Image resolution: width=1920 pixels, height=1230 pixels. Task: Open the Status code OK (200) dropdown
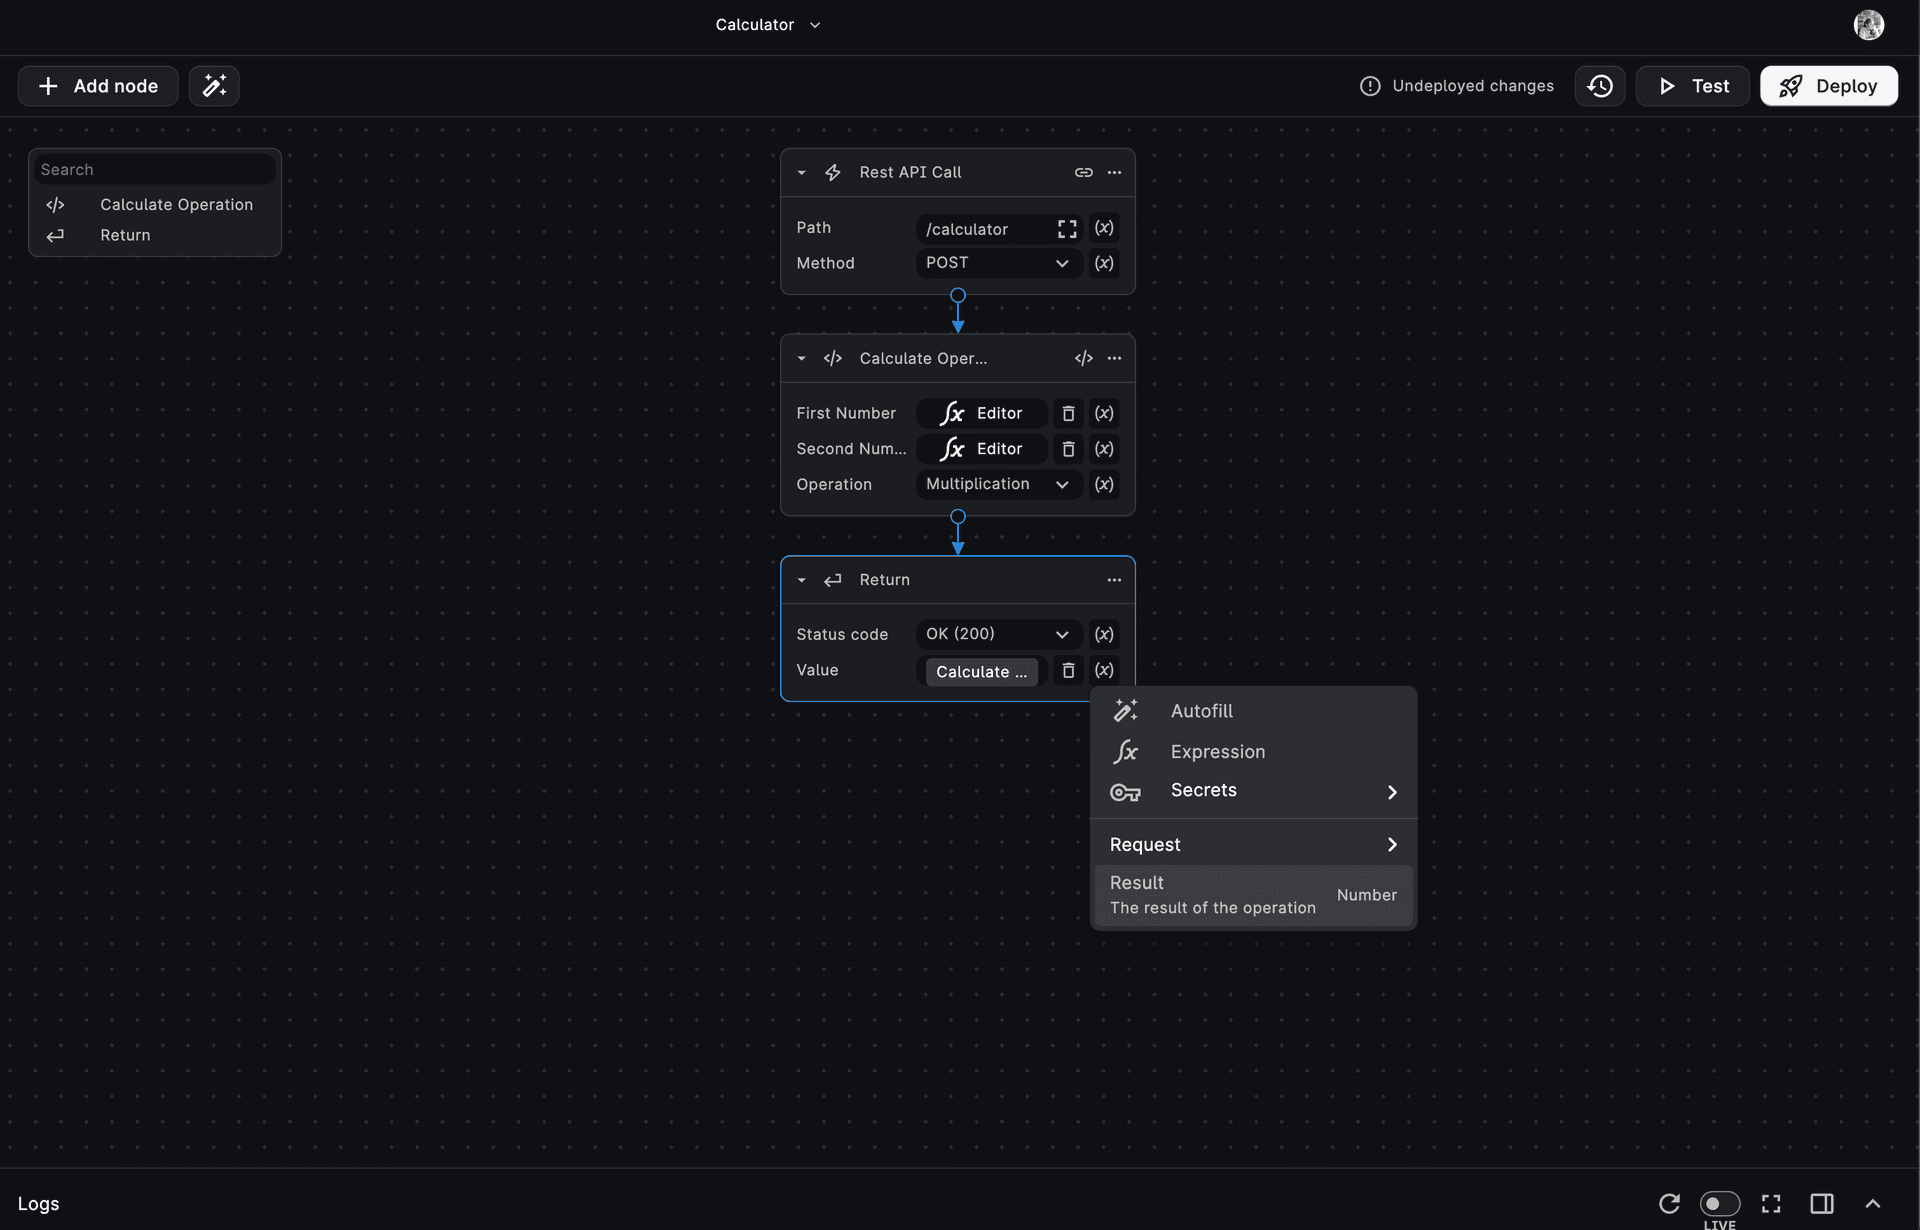[x=997, y=634]
